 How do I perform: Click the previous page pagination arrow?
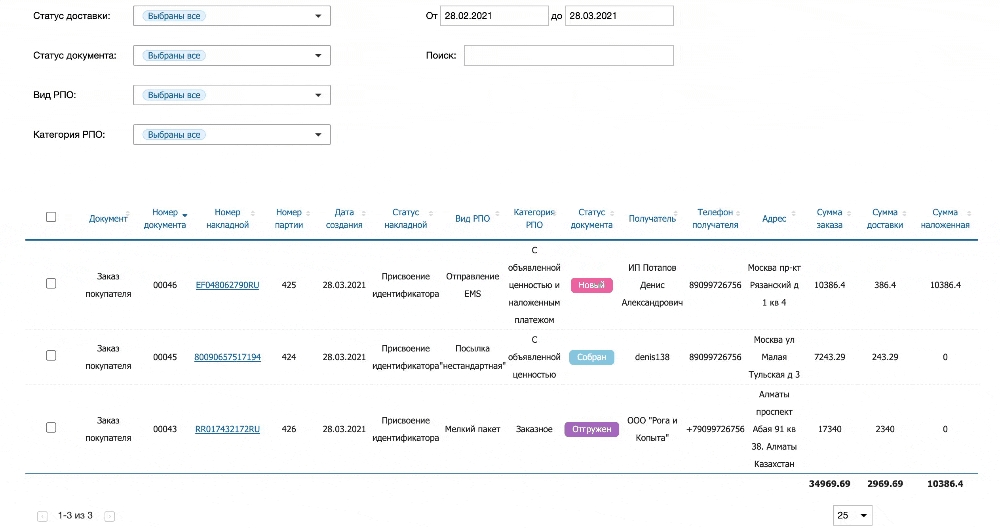click(42, 516)
